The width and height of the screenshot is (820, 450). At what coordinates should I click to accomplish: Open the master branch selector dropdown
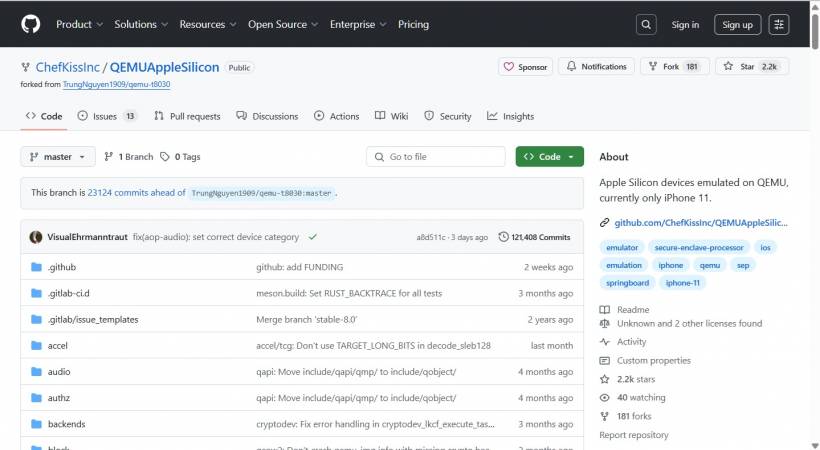(x=58, y=156)
